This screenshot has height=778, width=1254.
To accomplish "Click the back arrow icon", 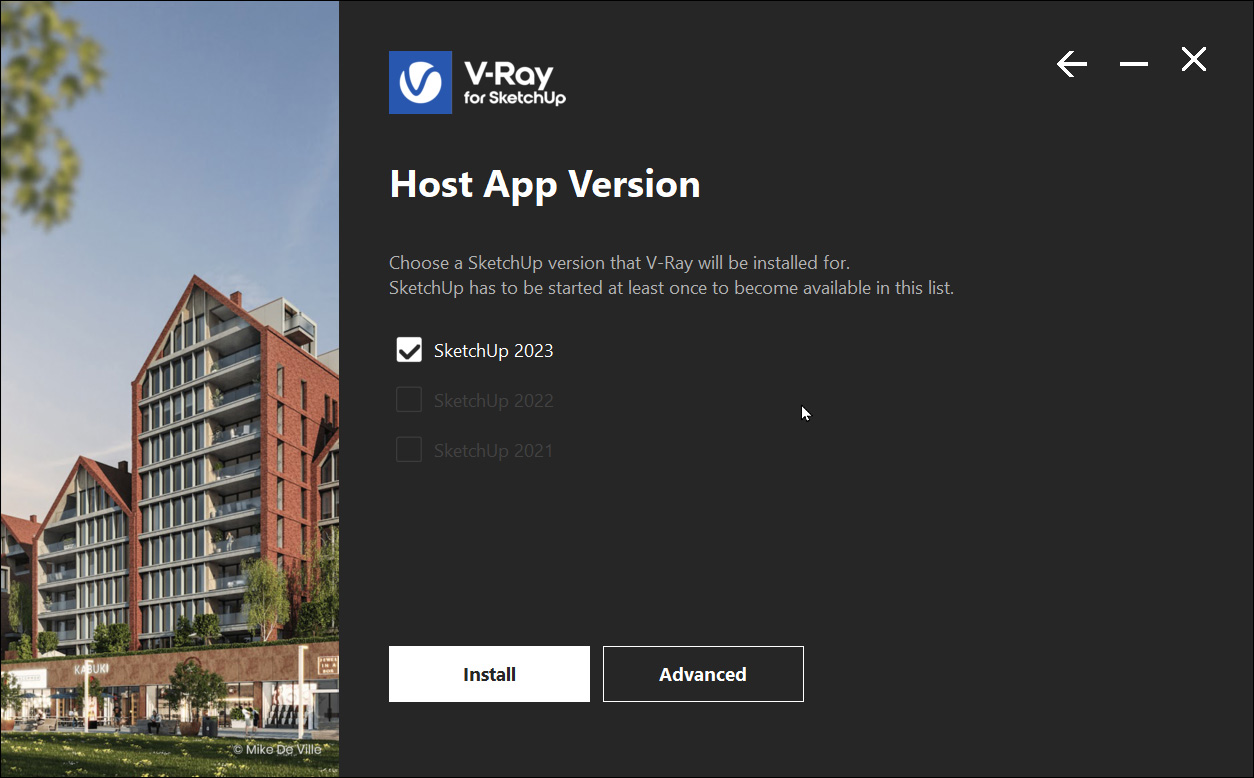I will click(x=1072, y=65).
